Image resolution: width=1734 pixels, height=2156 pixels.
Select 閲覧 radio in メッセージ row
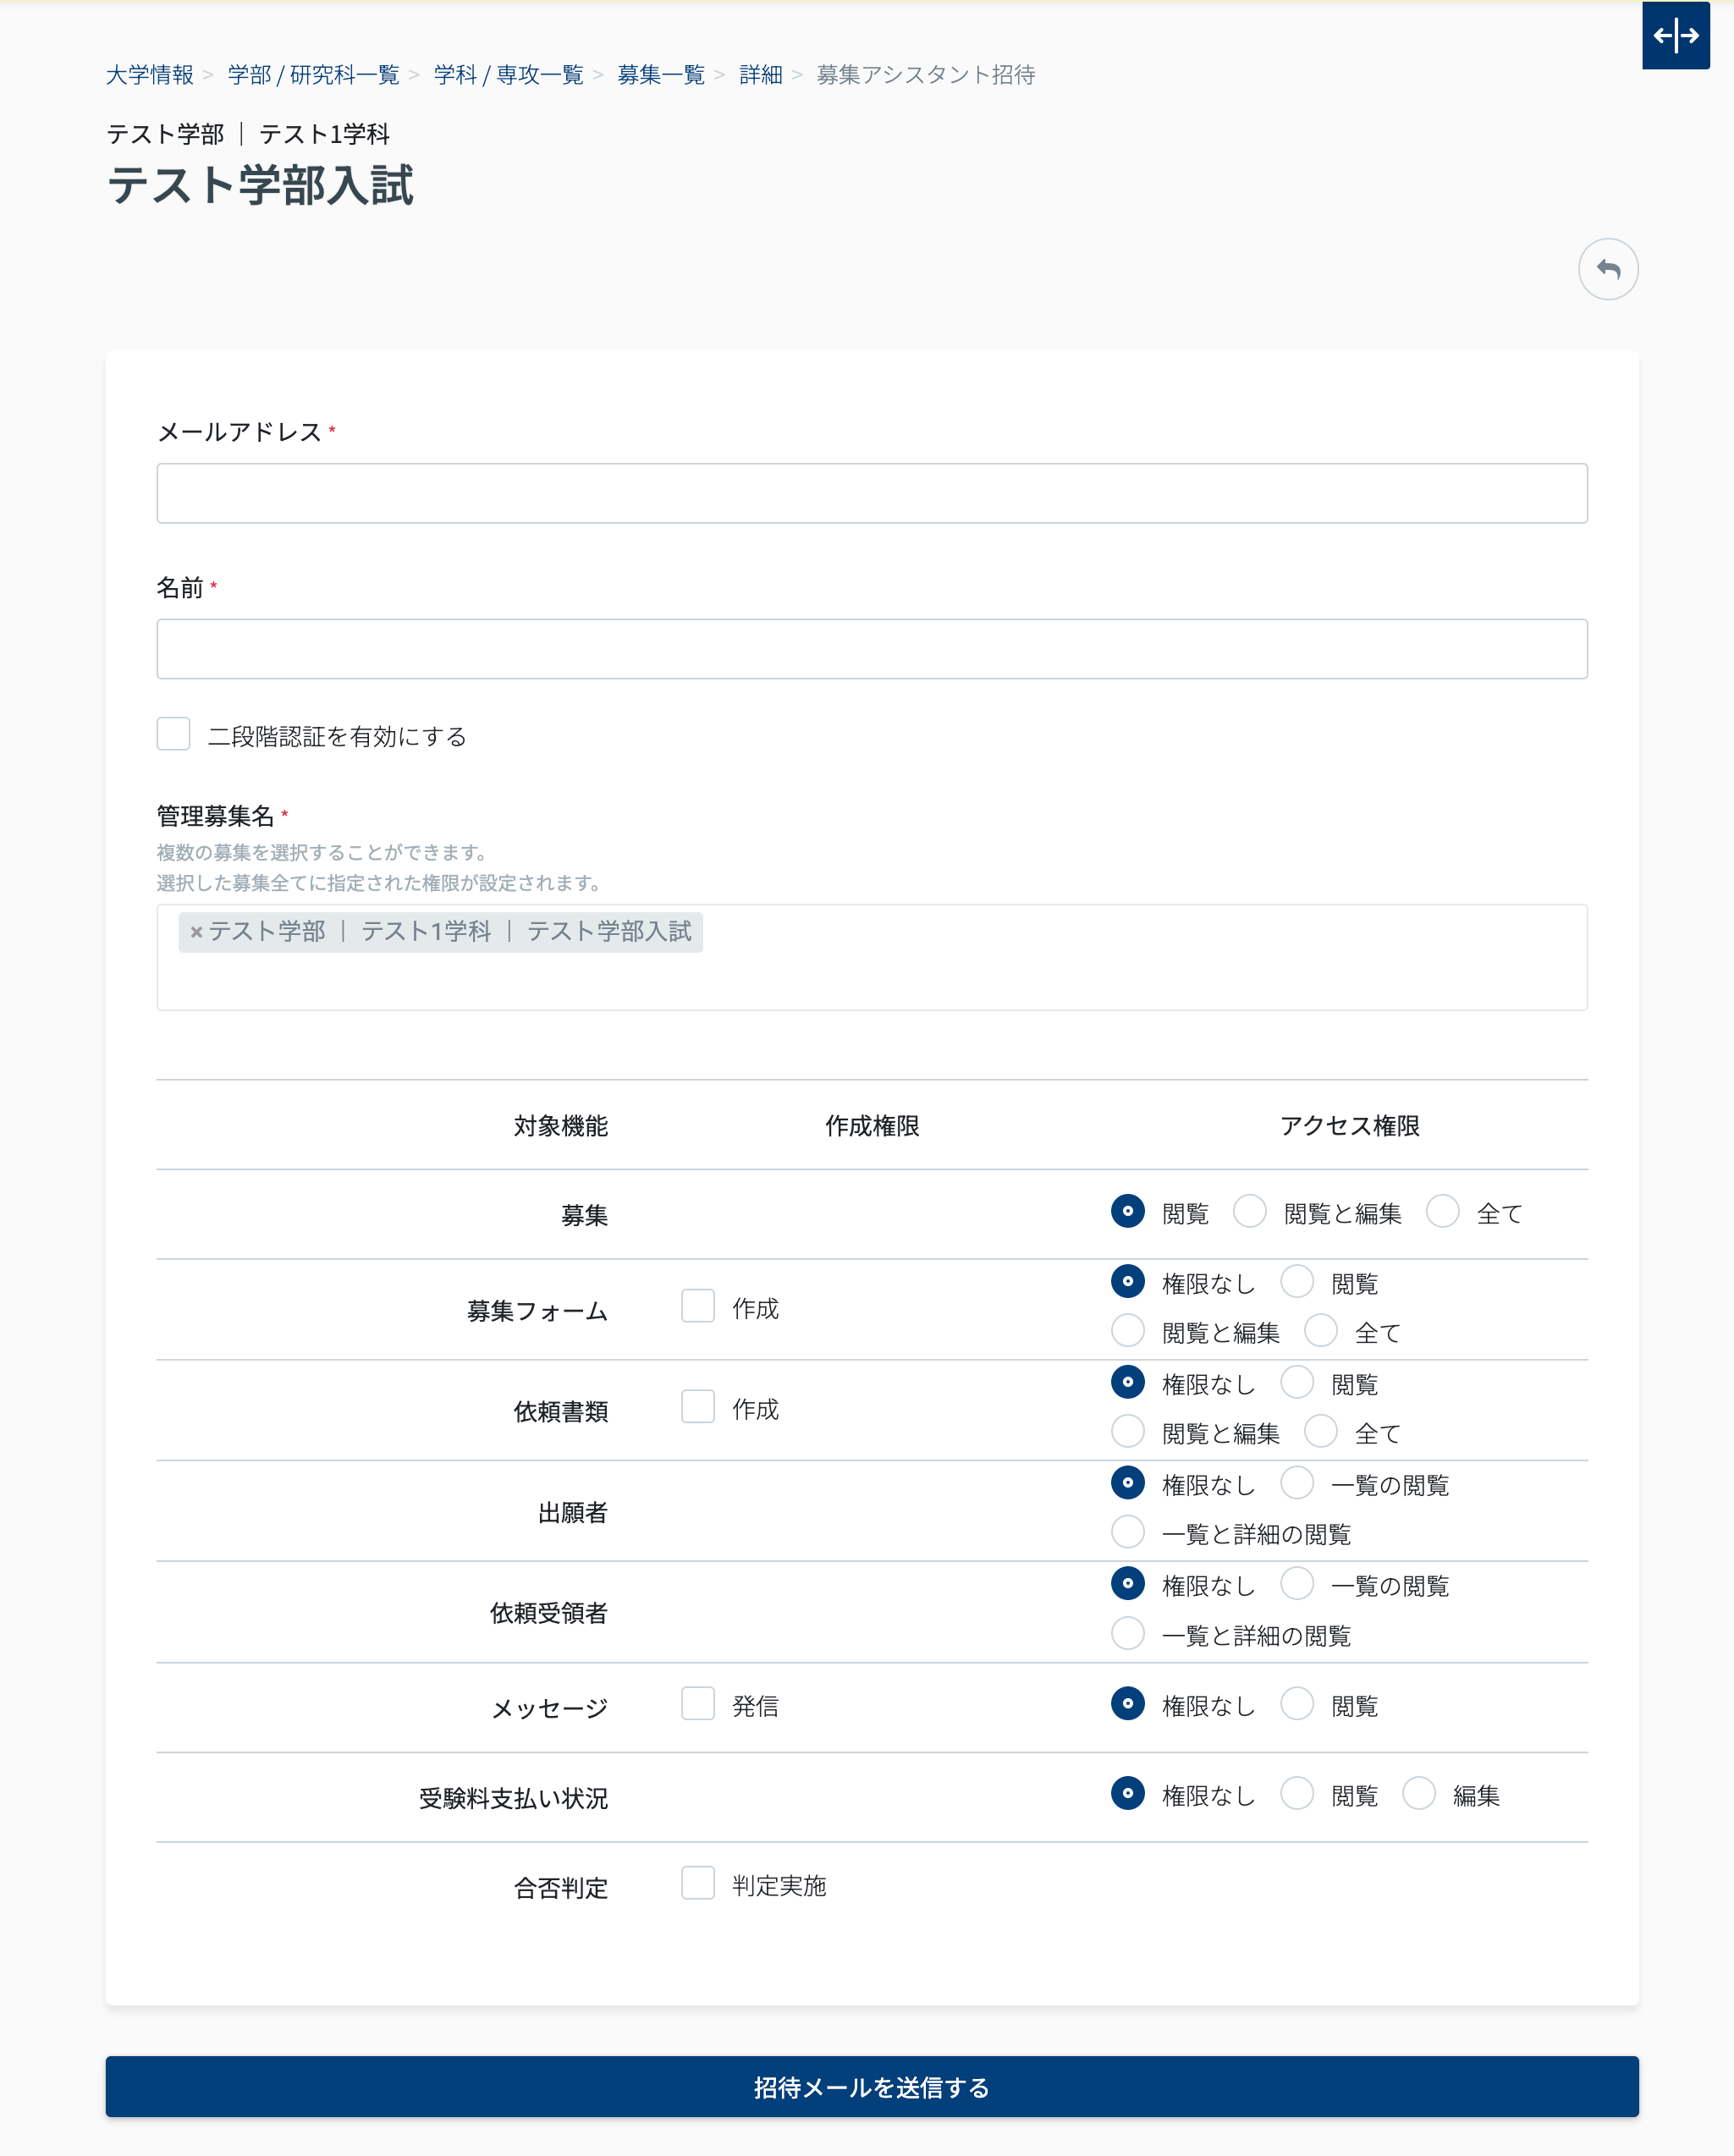[1297, 1704]
